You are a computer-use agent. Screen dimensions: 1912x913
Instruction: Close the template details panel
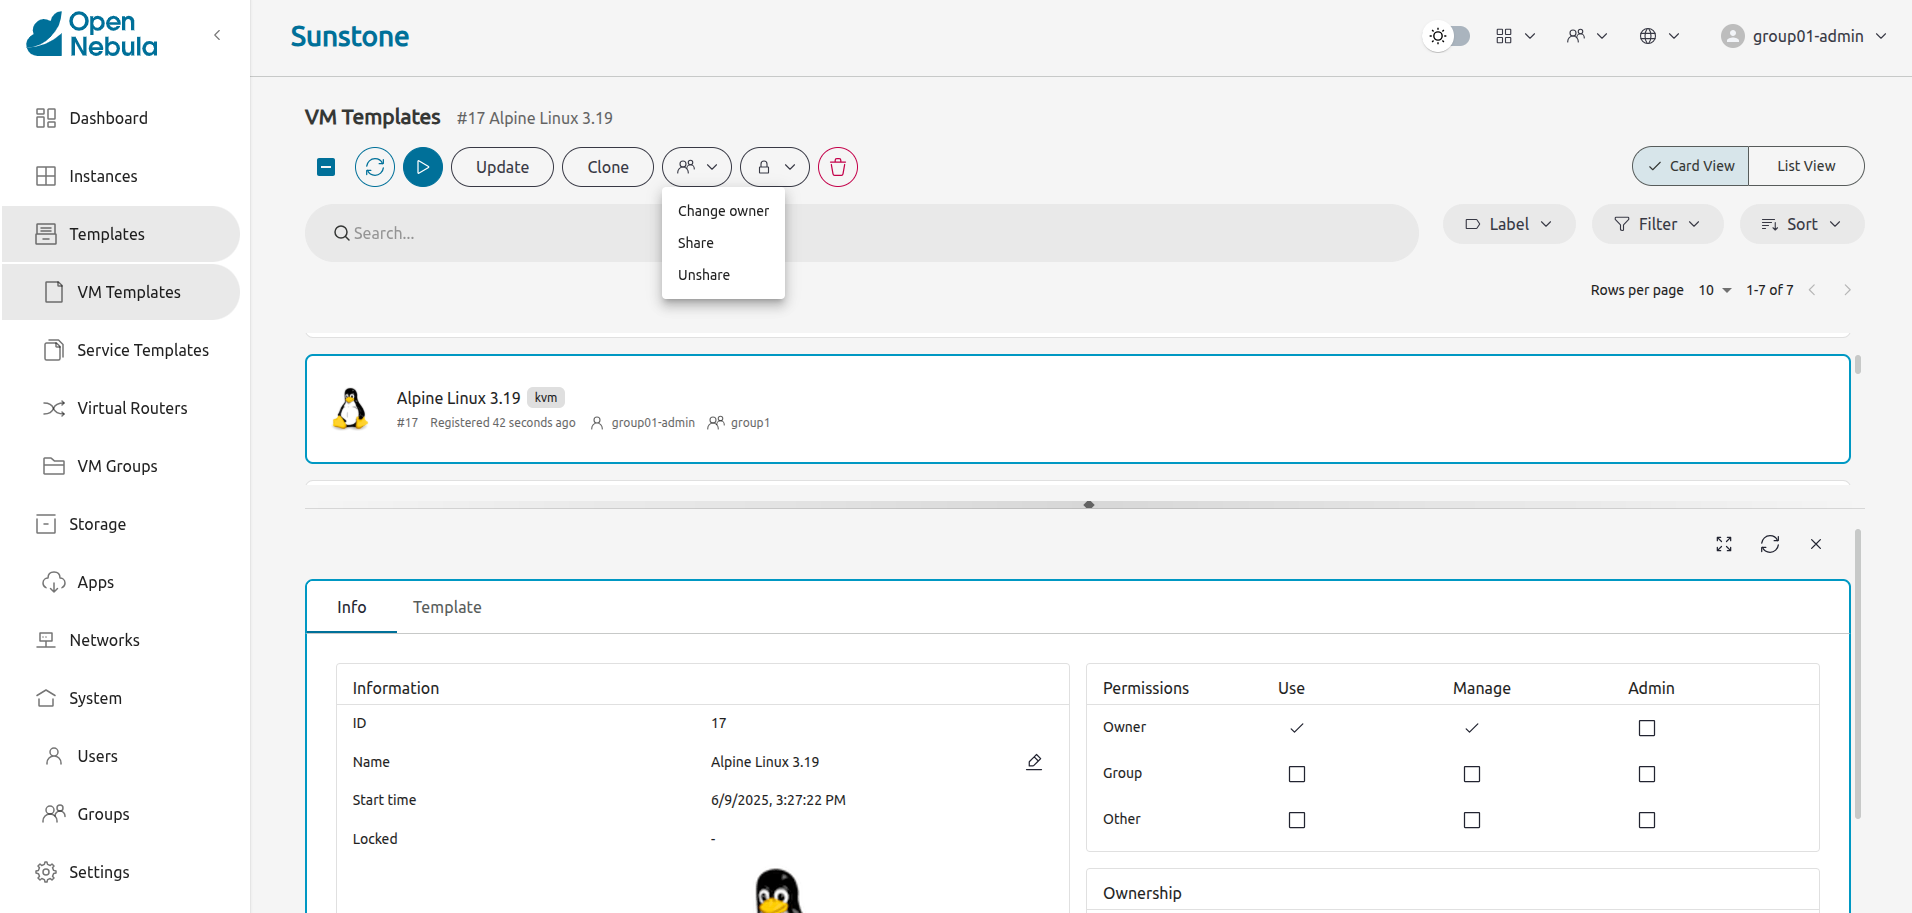pyautogui.click(x=1816, y=544)
